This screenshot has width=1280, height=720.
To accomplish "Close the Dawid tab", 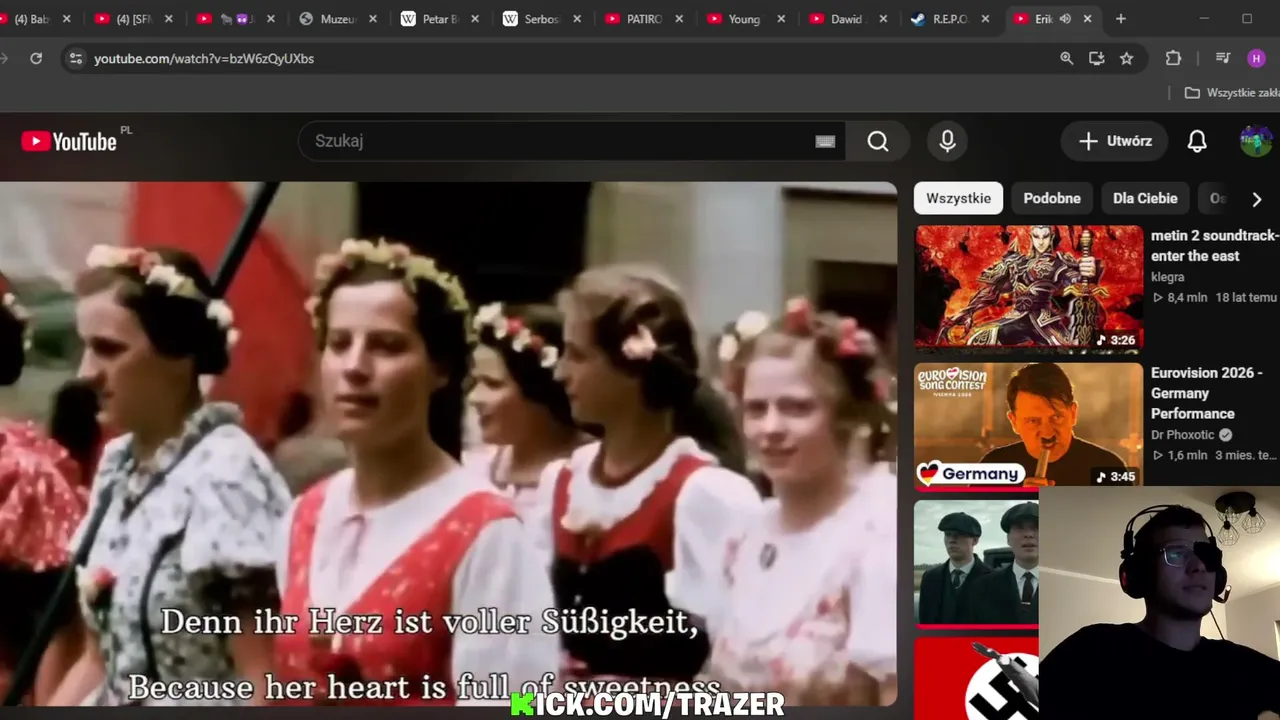I will pos(883,19).
